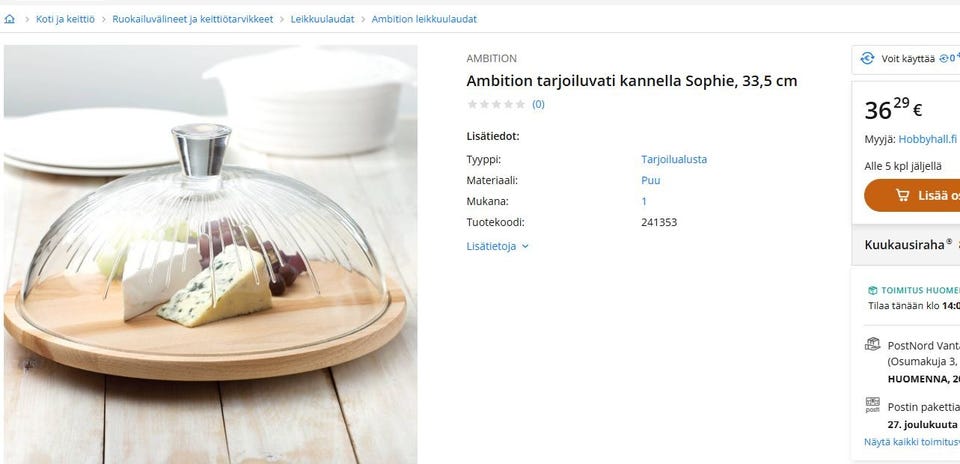Click the shopping cart icon on orange button
The height and width of the screenshot is (464, 960).
click(902, 195)
